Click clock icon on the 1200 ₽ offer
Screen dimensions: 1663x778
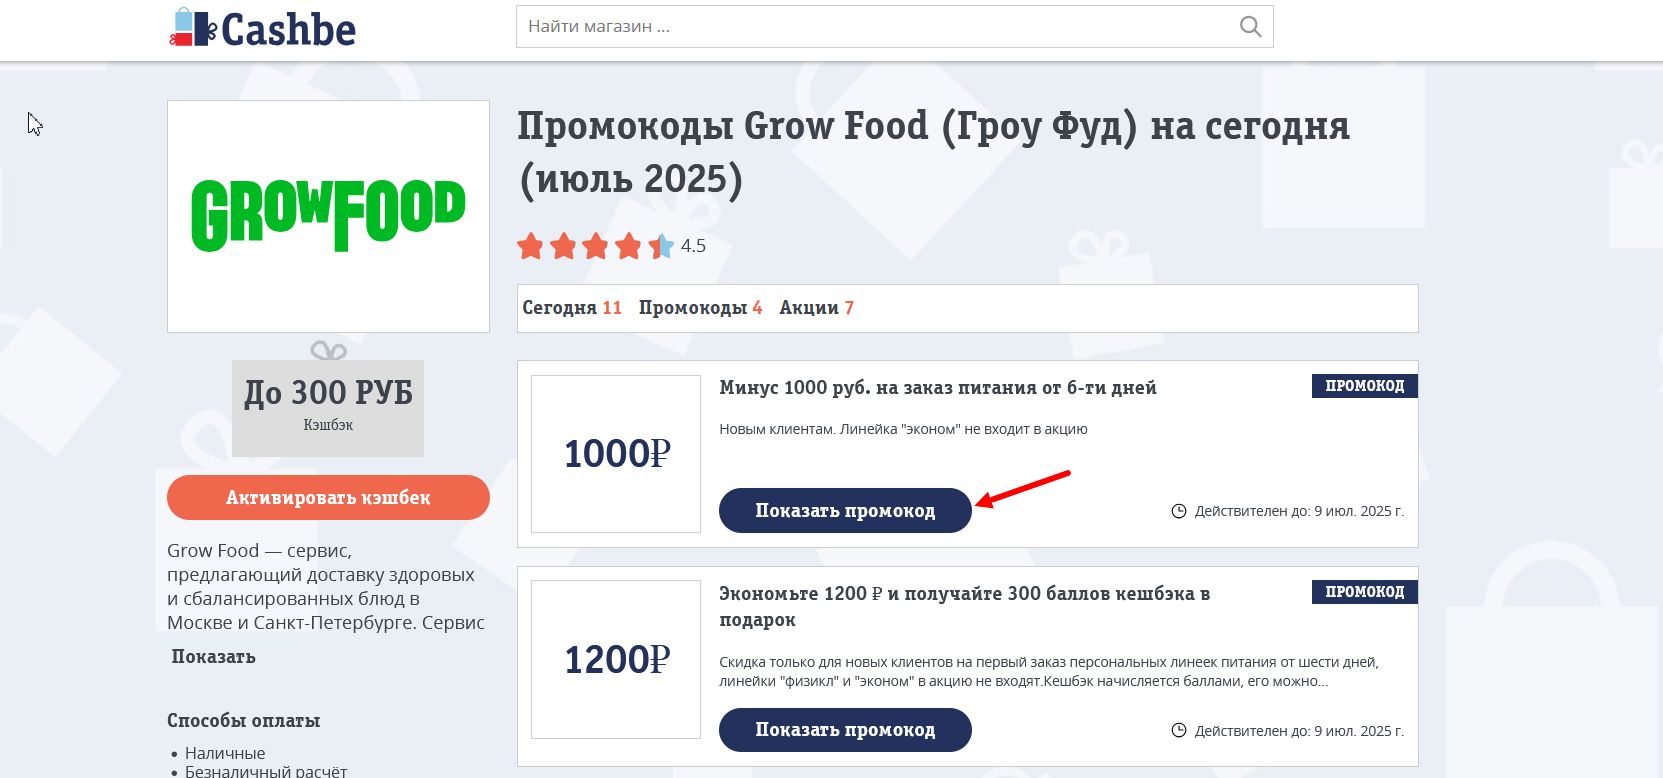1179,731
